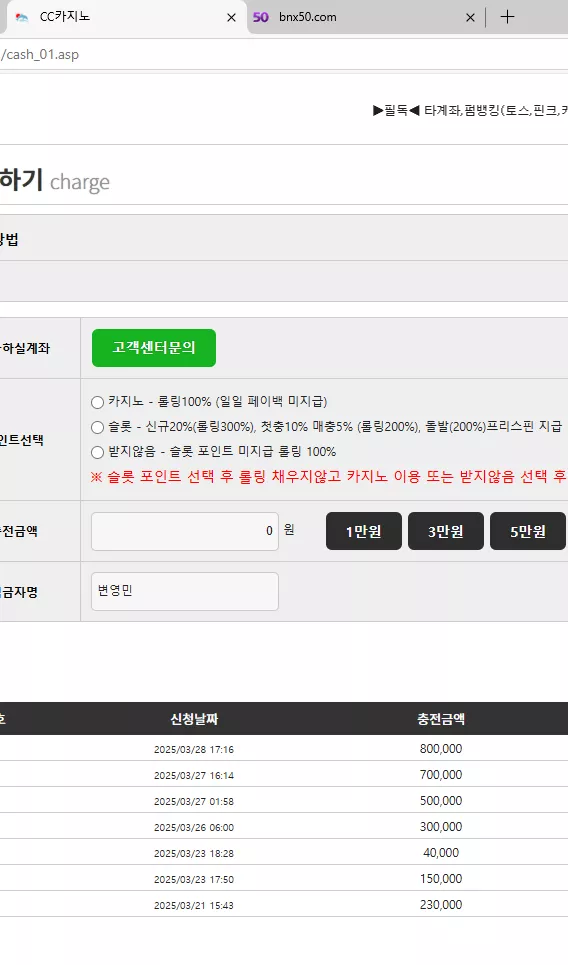The width and height of the screenshot is (568, 965).
Task: Add 3만원 to charge amount
Action: click(x=446, y=531)
